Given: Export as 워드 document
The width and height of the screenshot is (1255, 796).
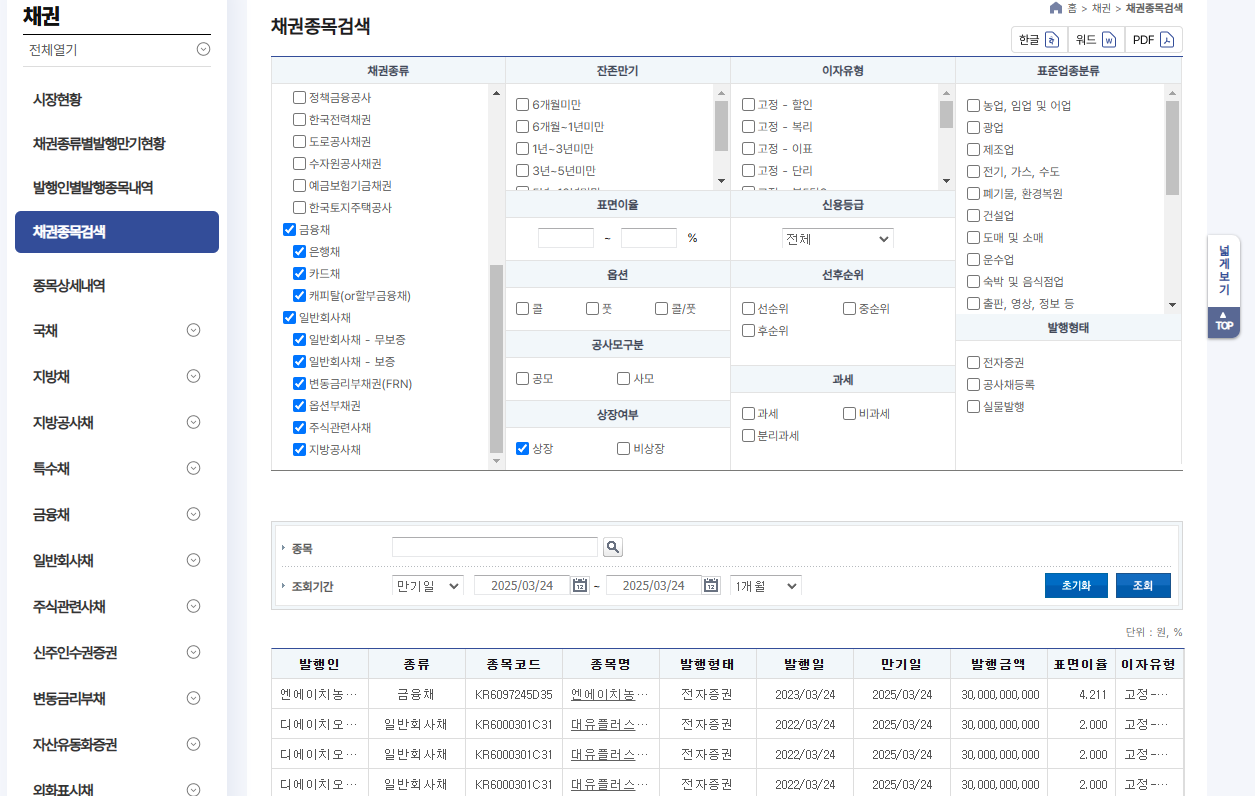Looking at the screenshot, I should click(x=1095, y=40).
